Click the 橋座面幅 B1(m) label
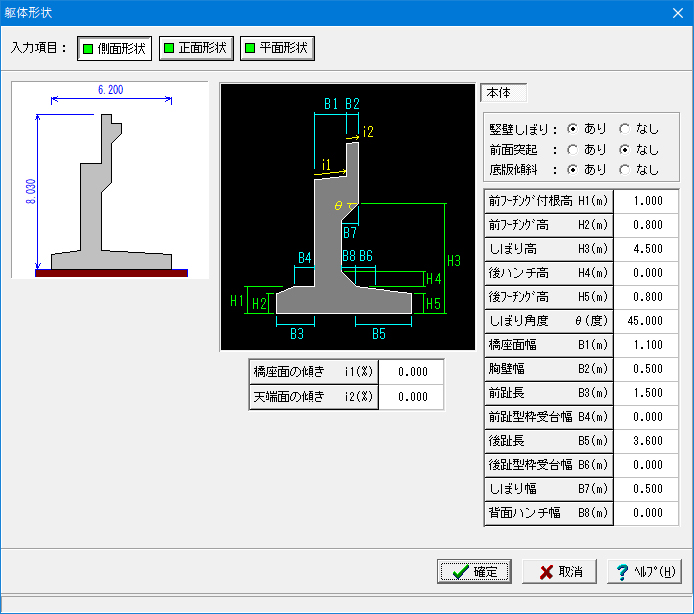Screen dimensions: 694x614 [x=549, y=345]
